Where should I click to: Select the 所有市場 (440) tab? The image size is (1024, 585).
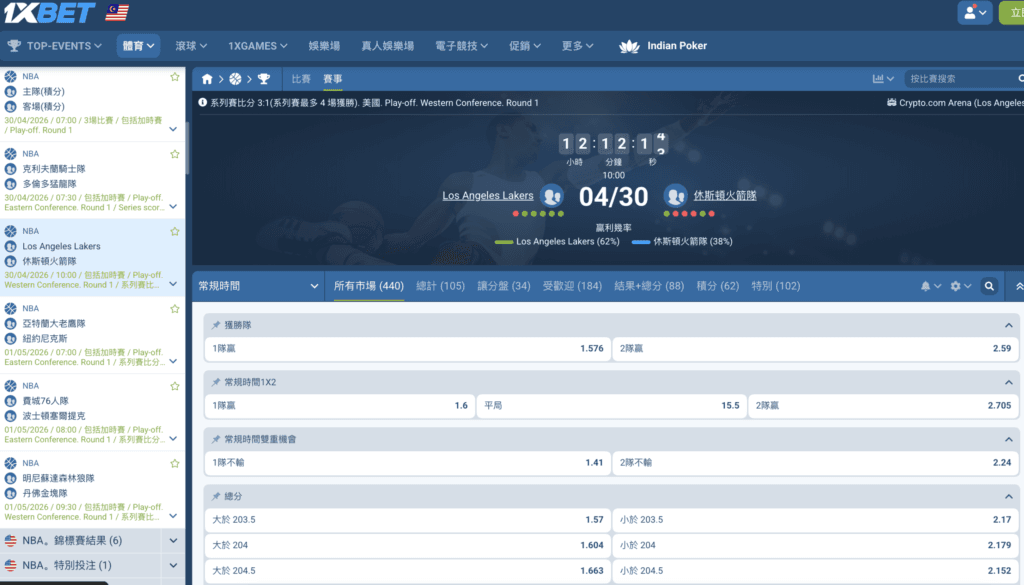pos(369,286)
